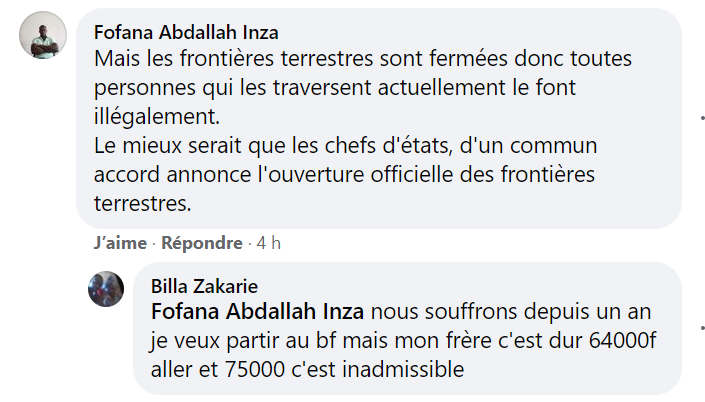The height and width of the screenshot is (402, 705).
Task: Click Fofana Abdallah Inza's profile picture
Action: 43,36
